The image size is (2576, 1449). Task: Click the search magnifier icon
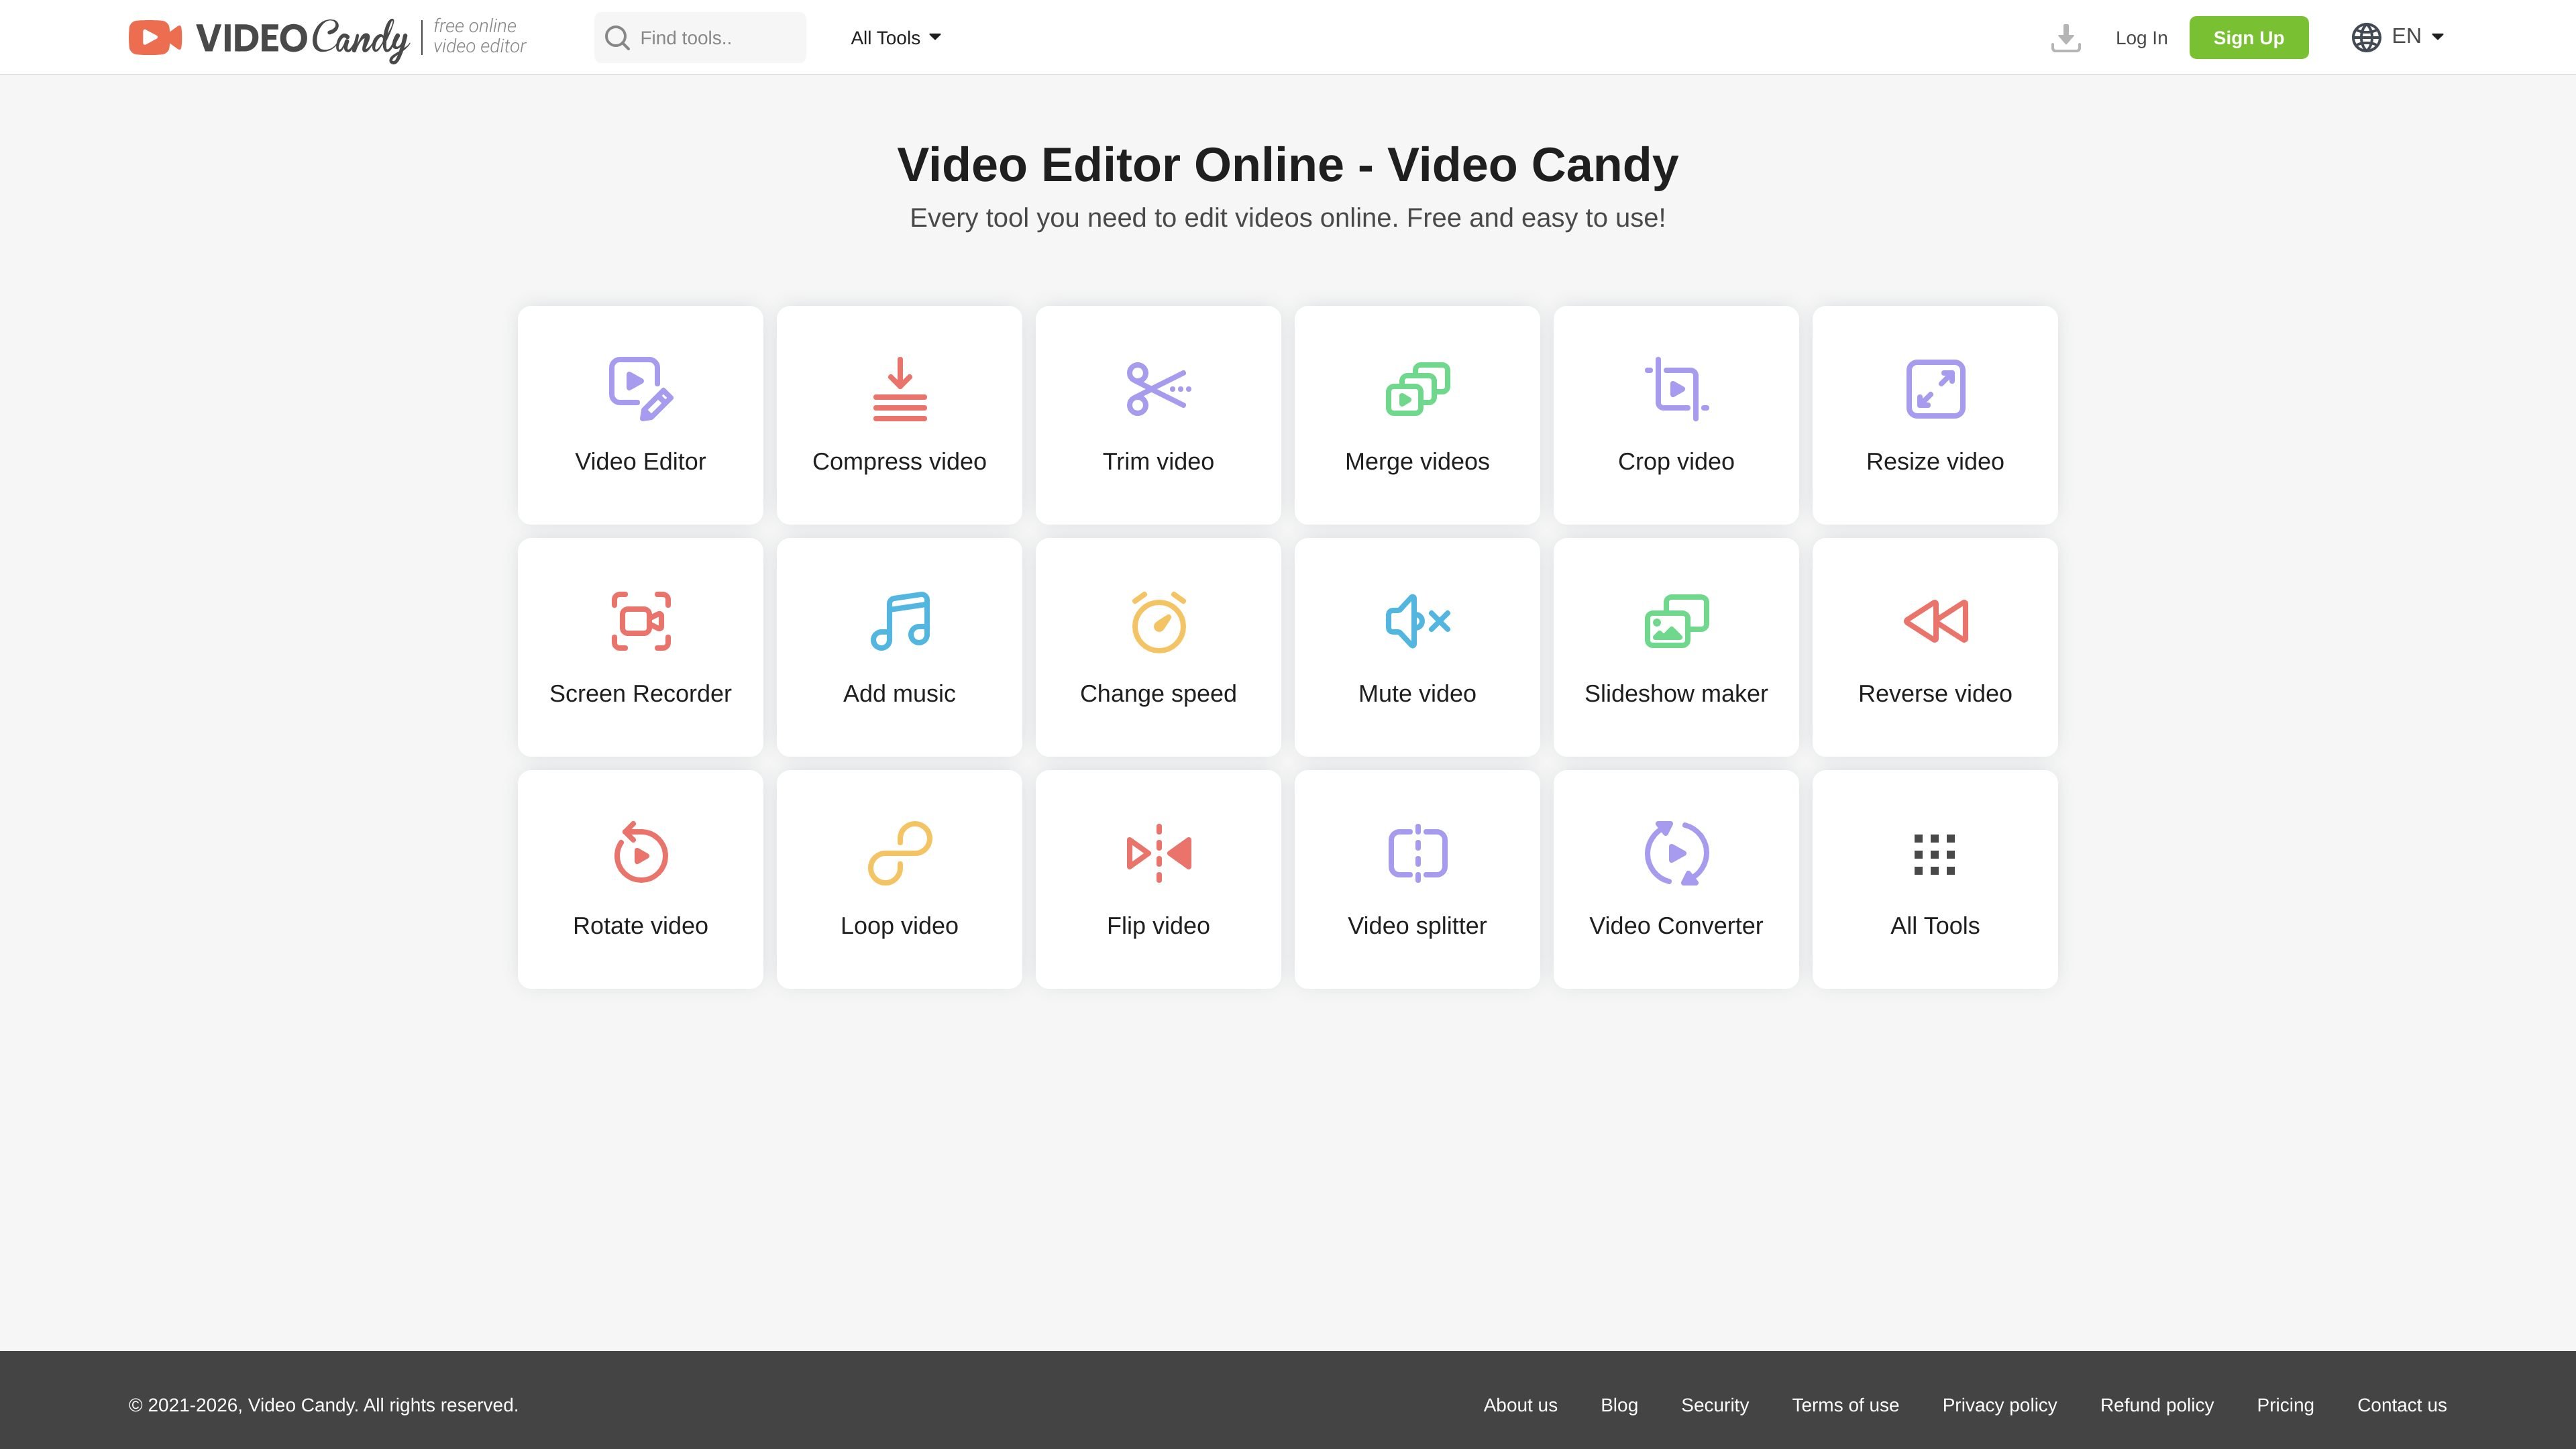point(617,38)
